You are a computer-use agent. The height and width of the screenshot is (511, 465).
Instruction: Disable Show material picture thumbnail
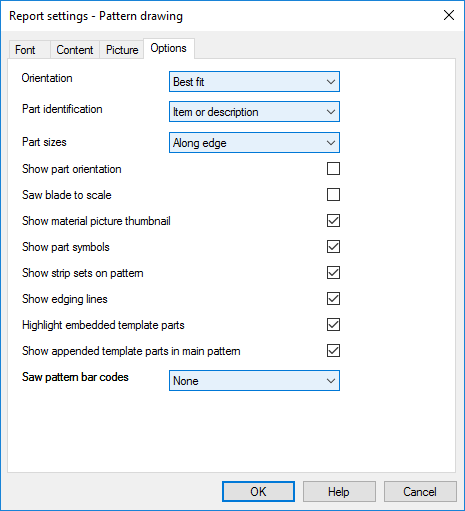coord(333,221)
